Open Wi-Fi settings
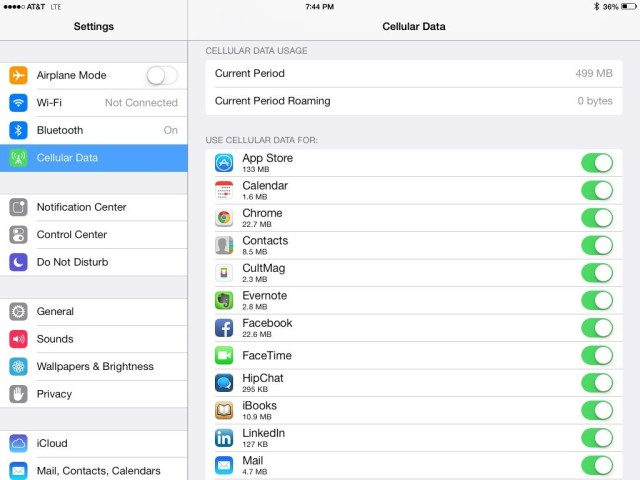Screen dimensions: 640x480 point(94,102)
